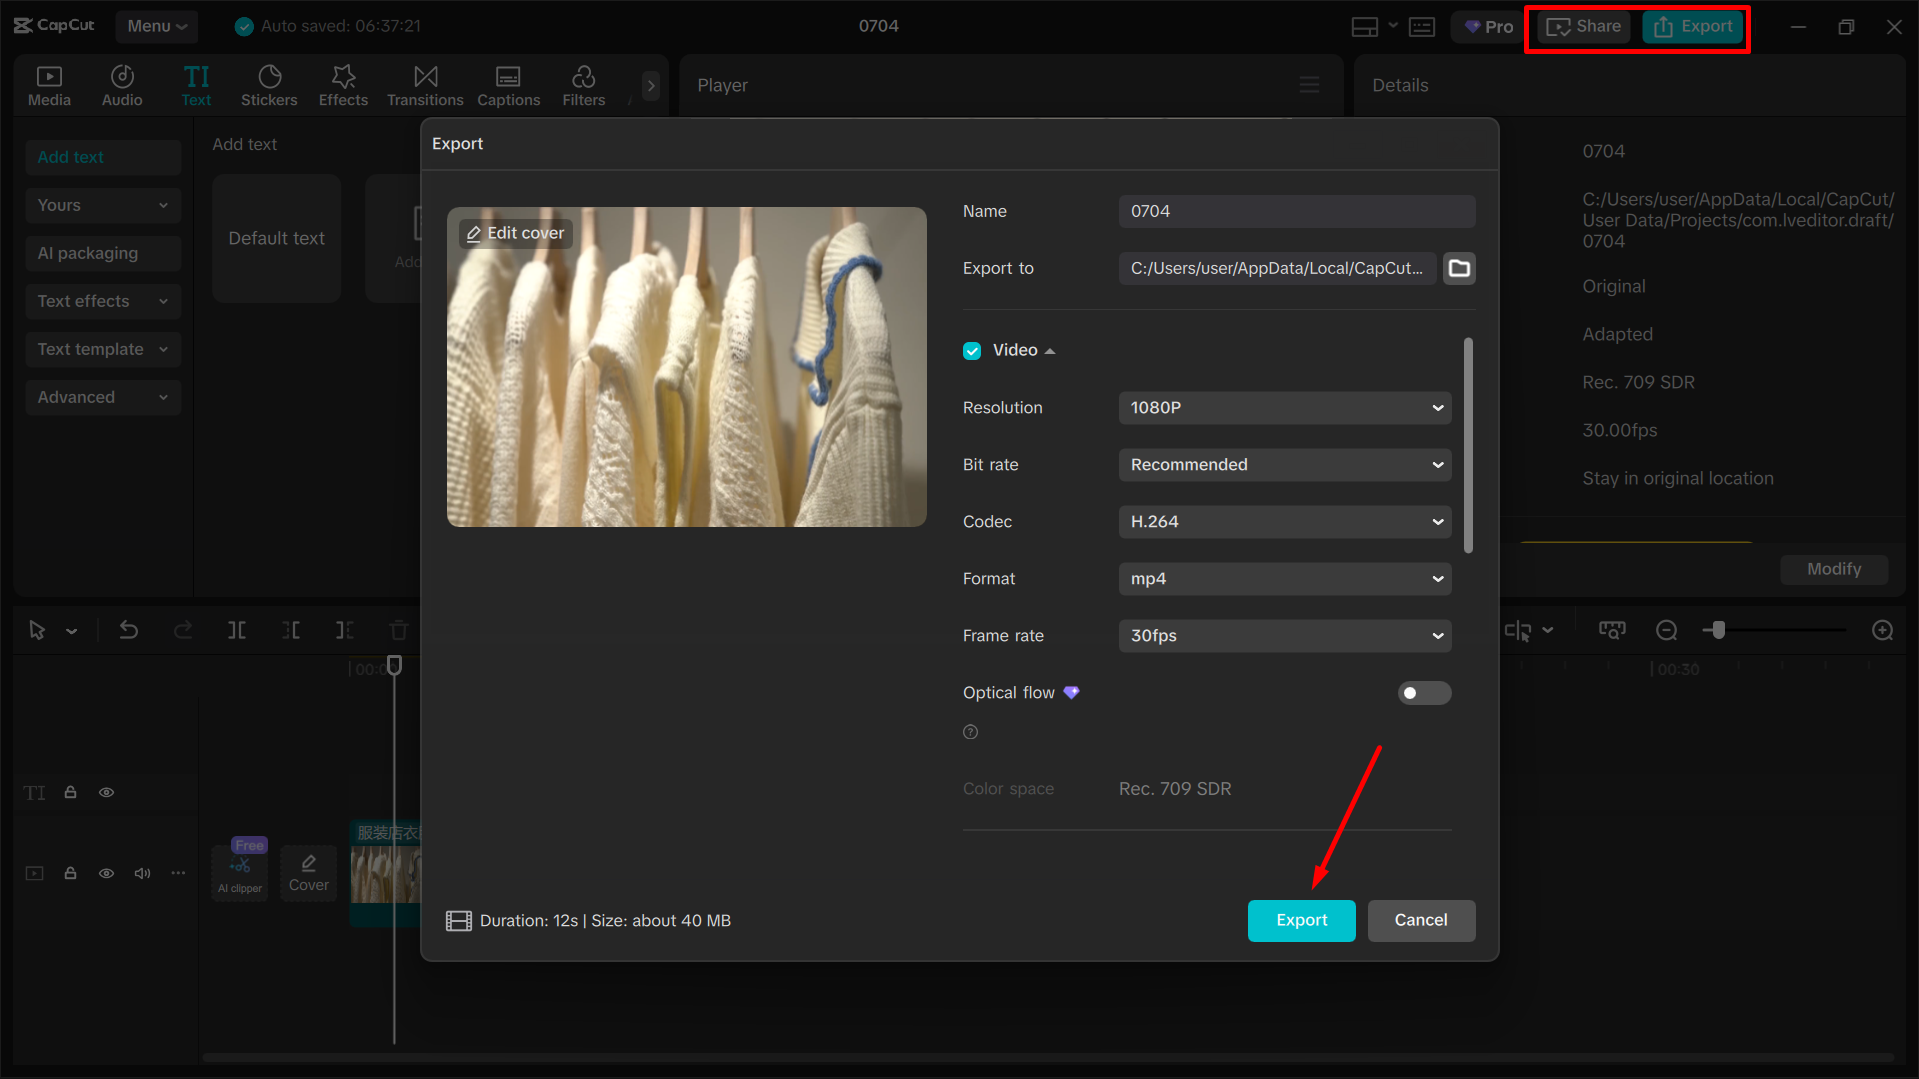Open the Resolution dropdown showing 1080P
The height and width of the screenshot is (1079, 1919).
click(1284, 407)
